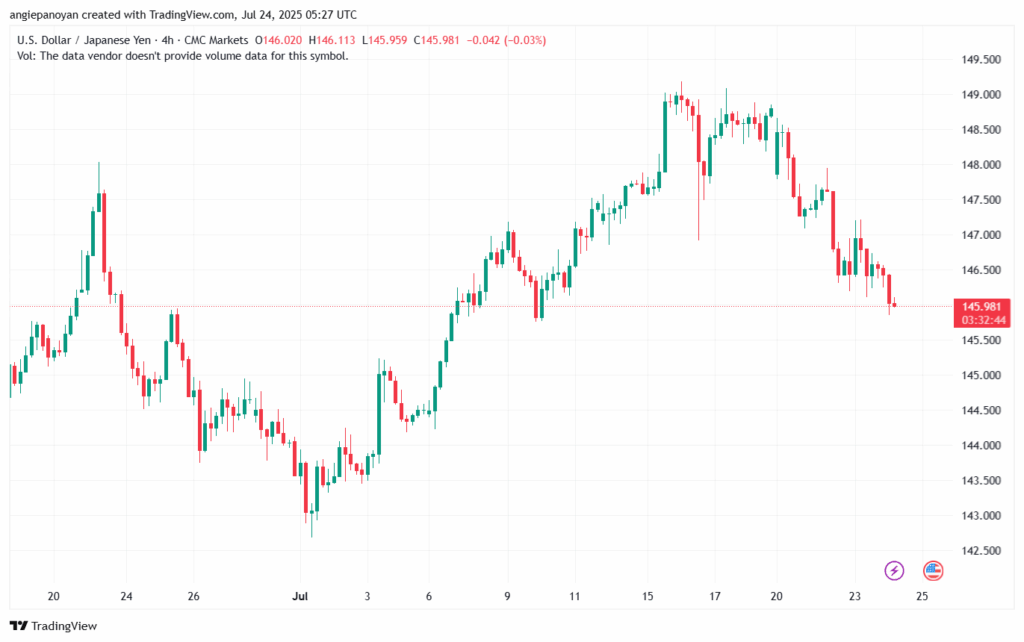Screen dimensions: 1024x642
Task: Click the purple lightning bolt event icon
Action: click(x=894, y=570)
